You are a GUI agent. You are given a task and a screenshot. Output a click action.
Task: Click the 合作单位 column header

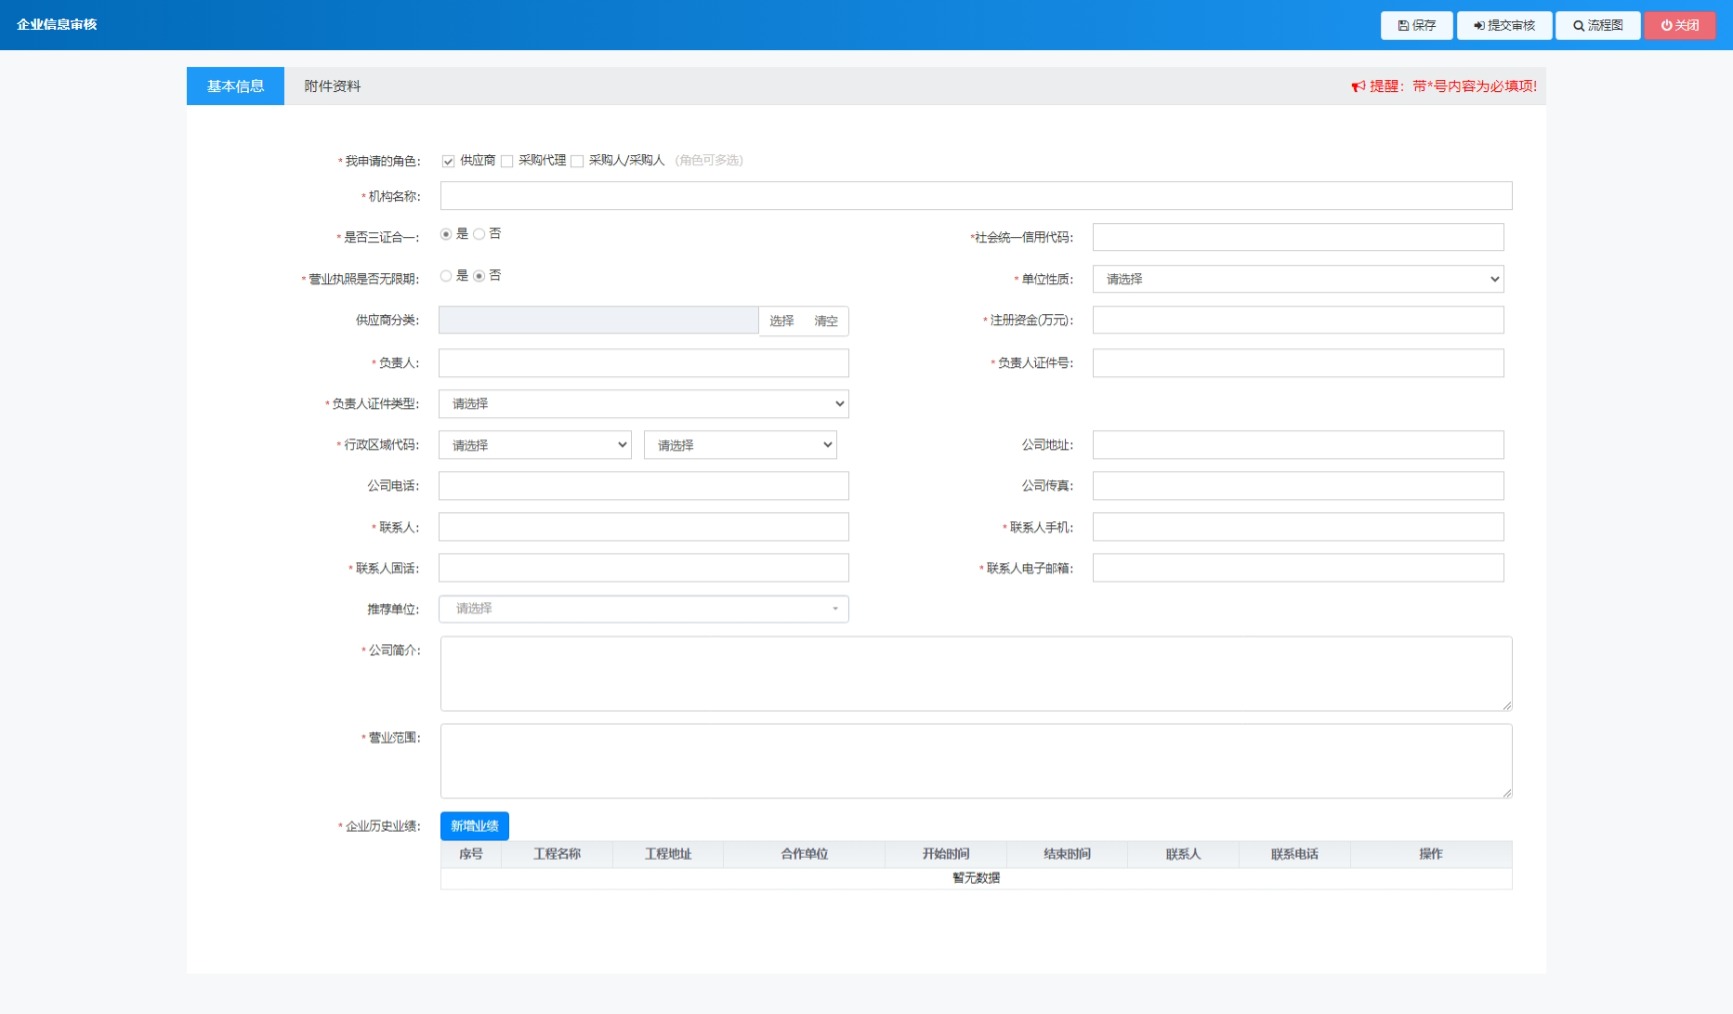click(x=804, y=854)
